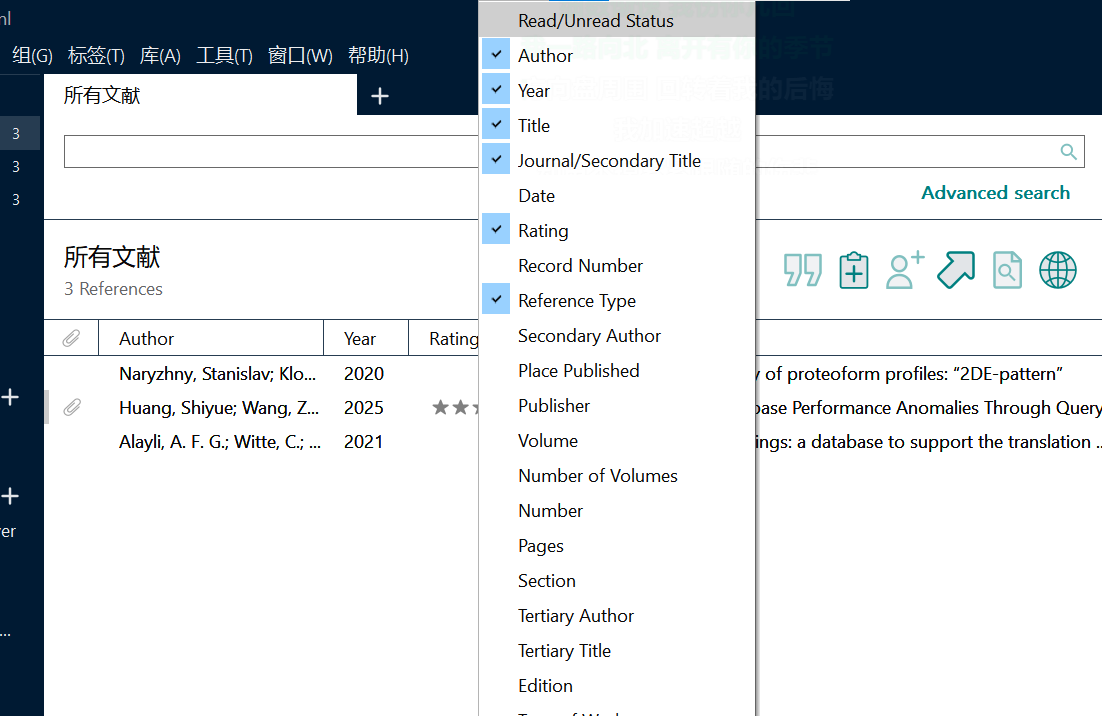The width and height of the screenshot is (1102, 716).
Task: Click the year 2020 cell
Action: coord(364,374)
